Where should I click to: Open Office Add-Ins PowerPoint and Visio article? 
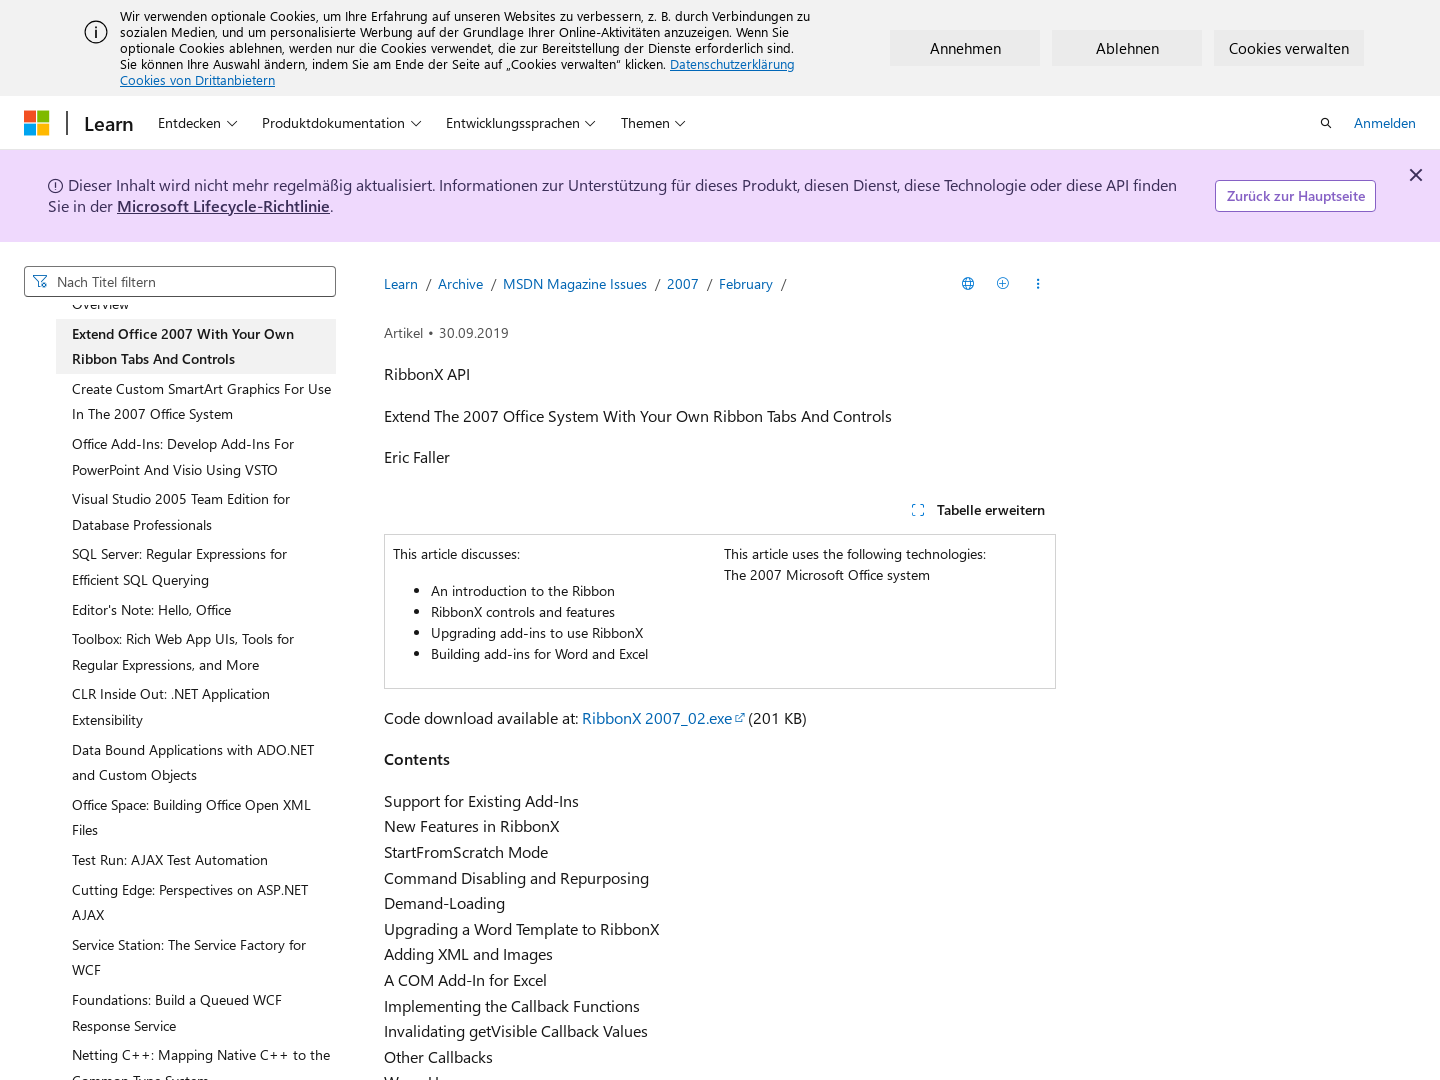(x=196, y=457)
